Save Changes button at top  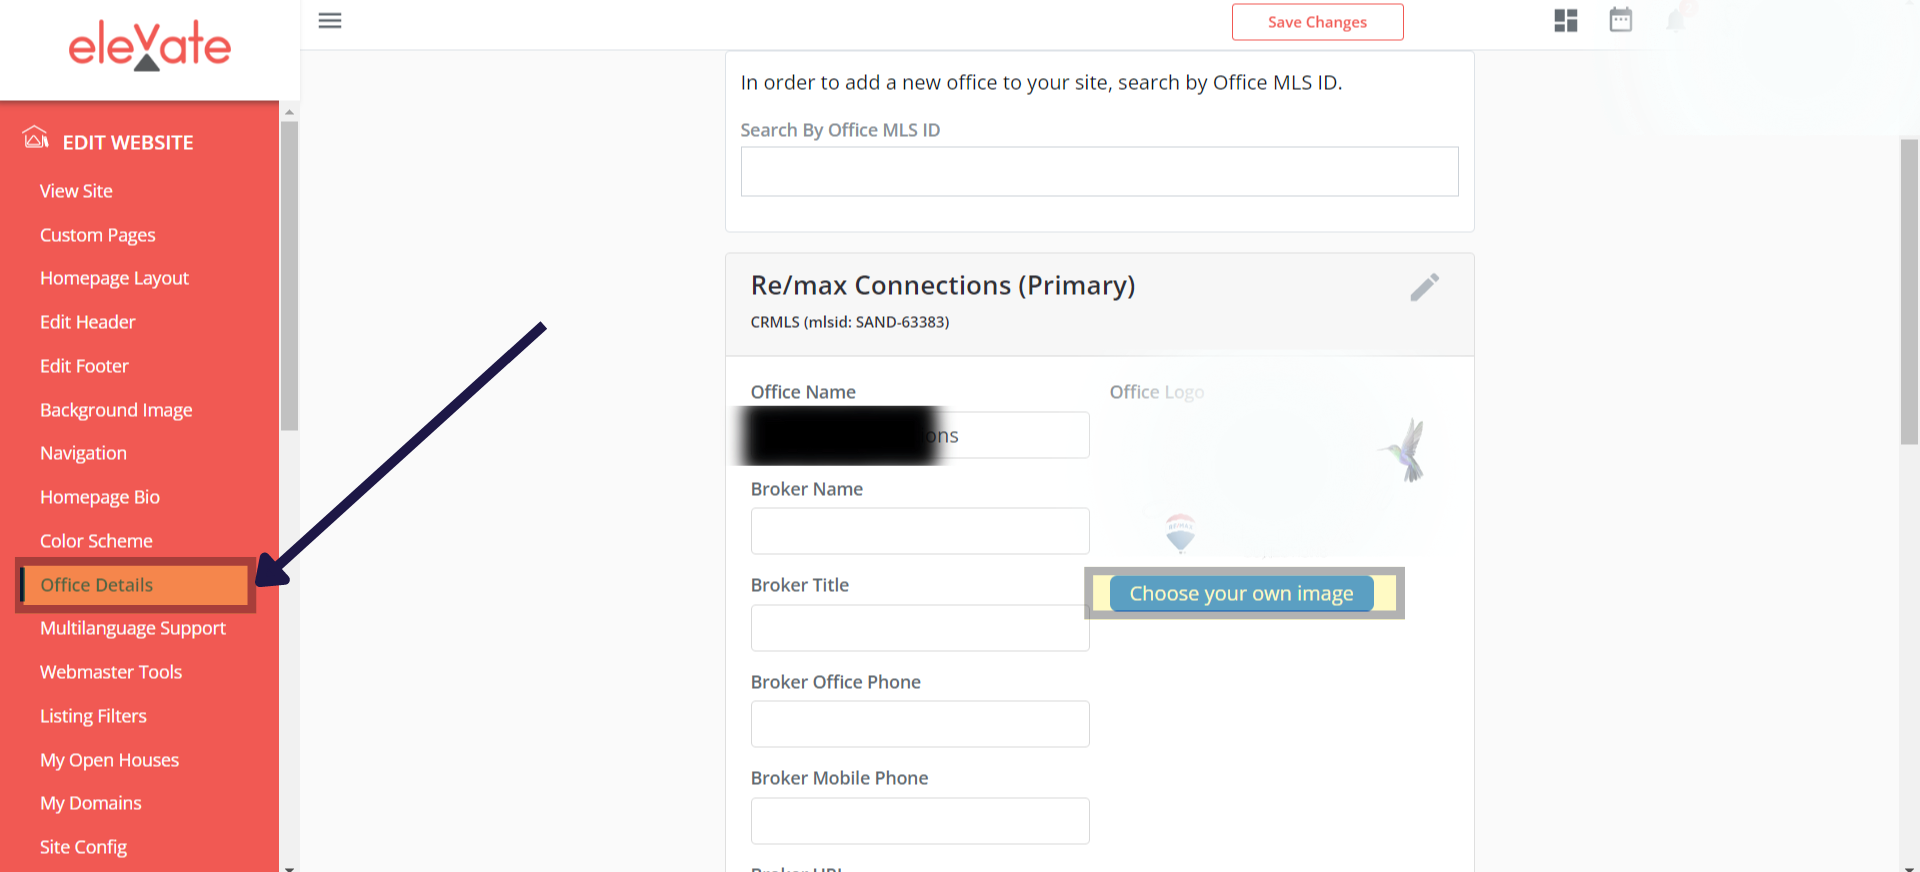[x=1317, y=22]
